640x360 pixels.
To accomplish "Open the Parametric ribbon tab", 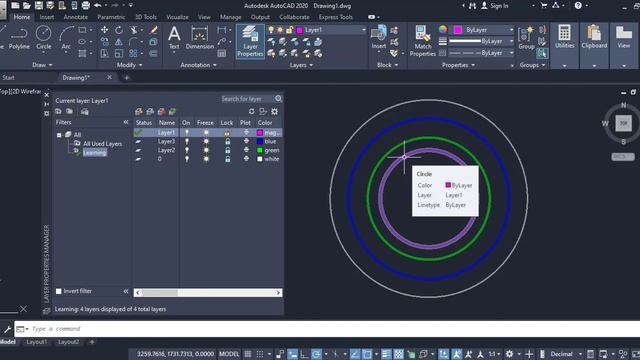I will [111, 17].
